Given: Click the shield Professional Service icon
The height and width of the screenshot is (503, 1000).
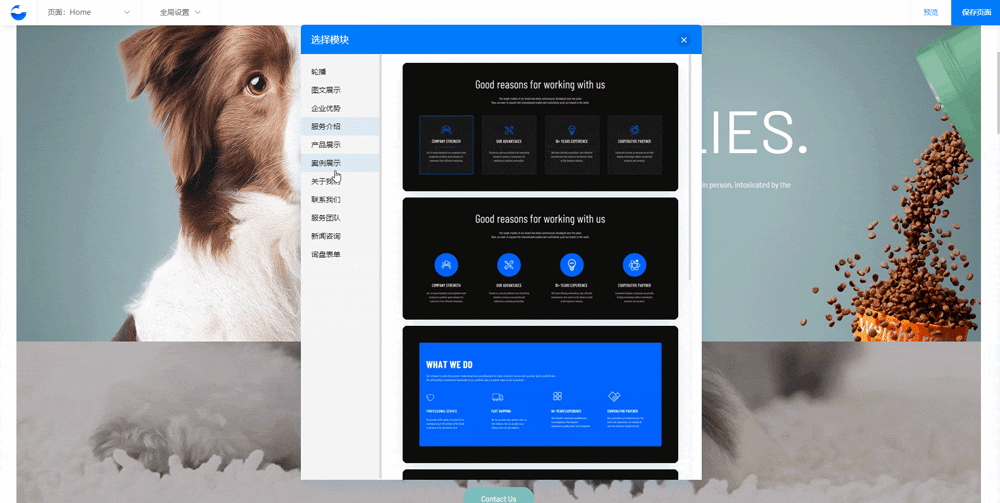Looking at the screenshot, I should 430,397.
